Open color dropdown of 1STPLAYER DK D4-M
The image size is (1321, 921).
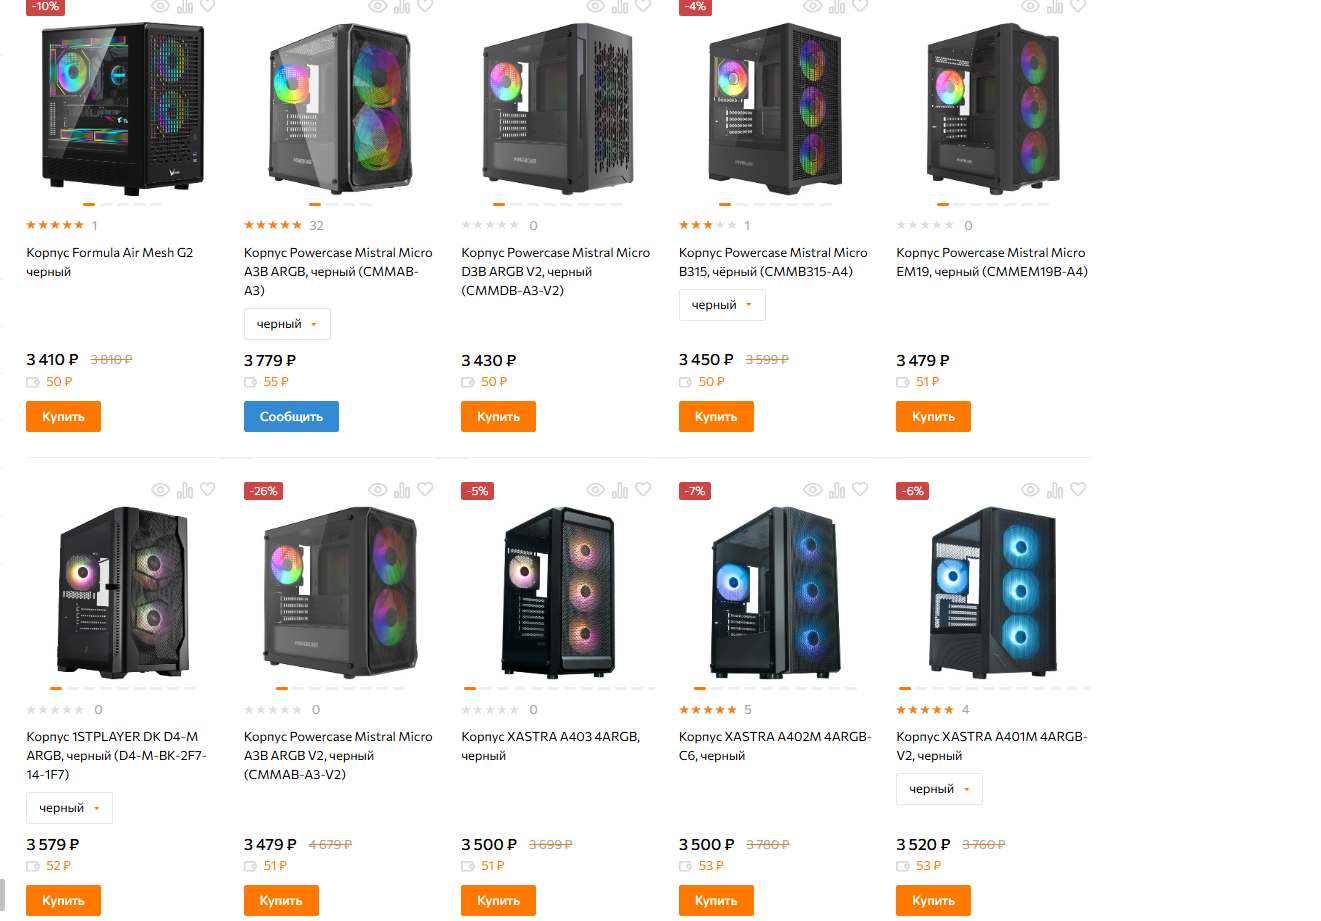tap(69, 808)
